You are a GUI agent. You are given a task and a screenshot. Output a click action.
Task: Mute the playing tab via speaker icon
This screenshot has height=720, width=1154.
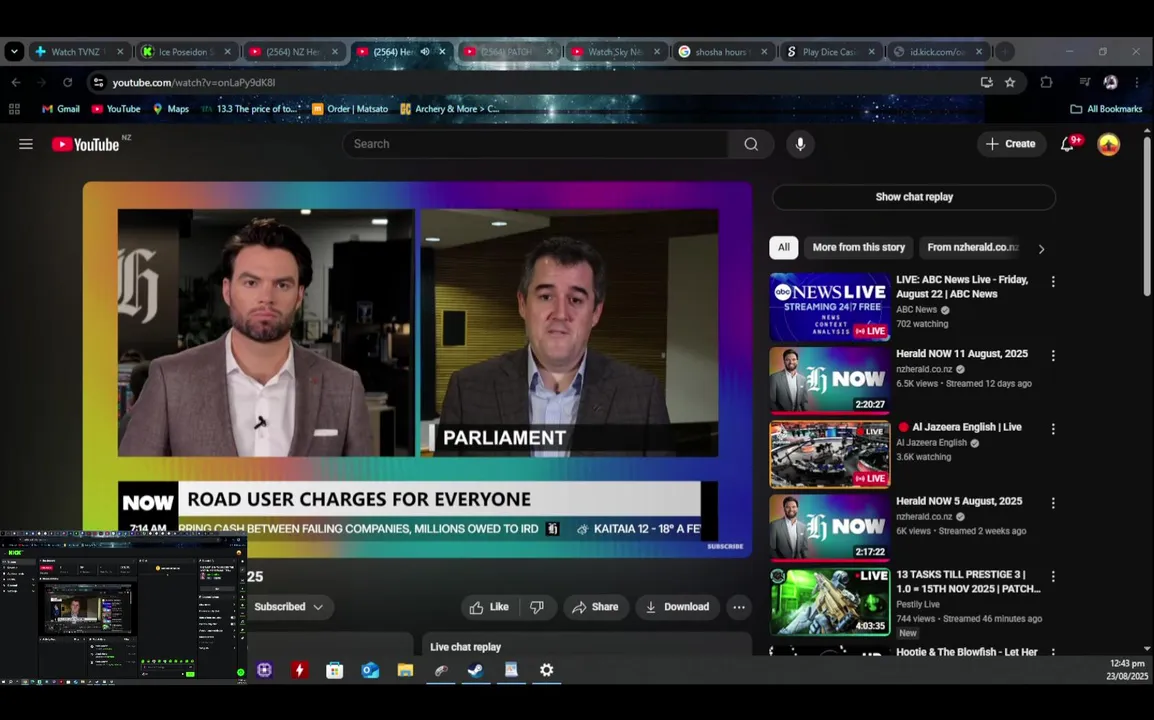[425, 52]
